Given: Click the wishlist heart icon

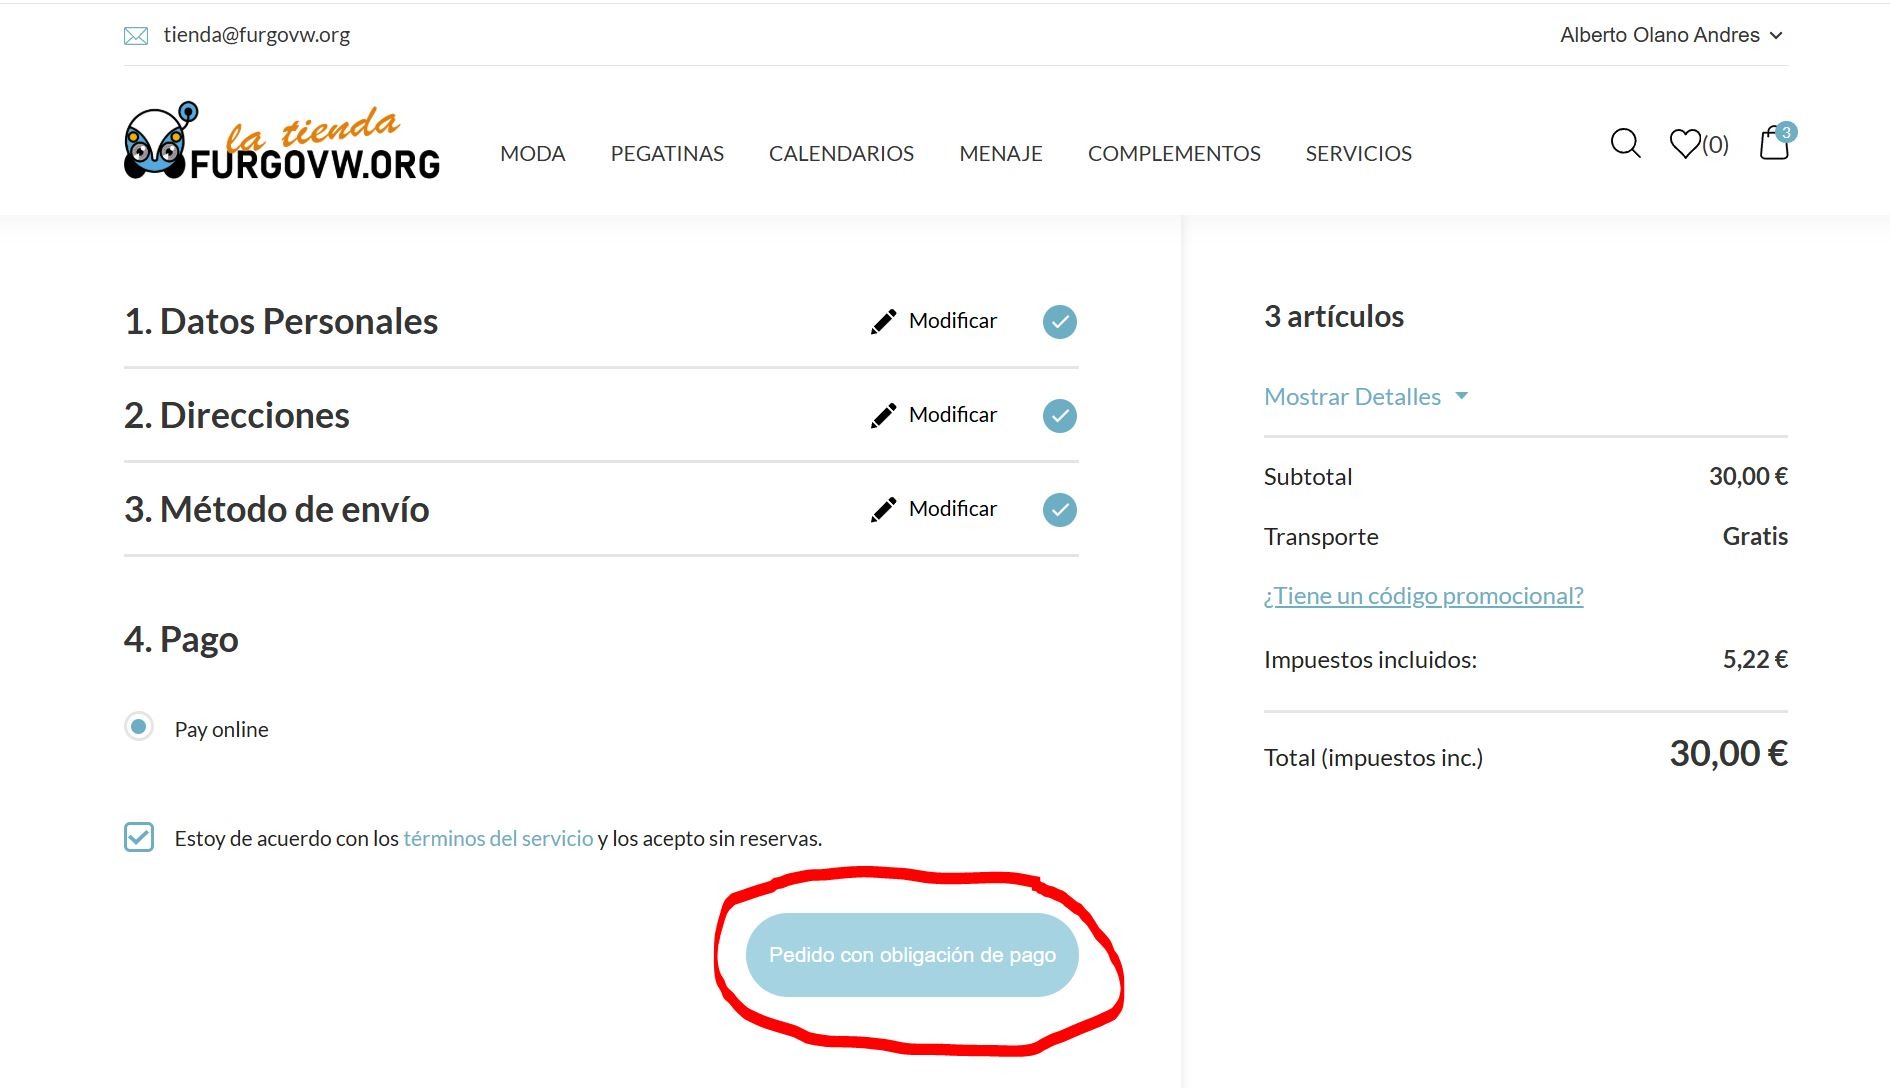Looking at the screenshot, I should tap(1685, 144).
